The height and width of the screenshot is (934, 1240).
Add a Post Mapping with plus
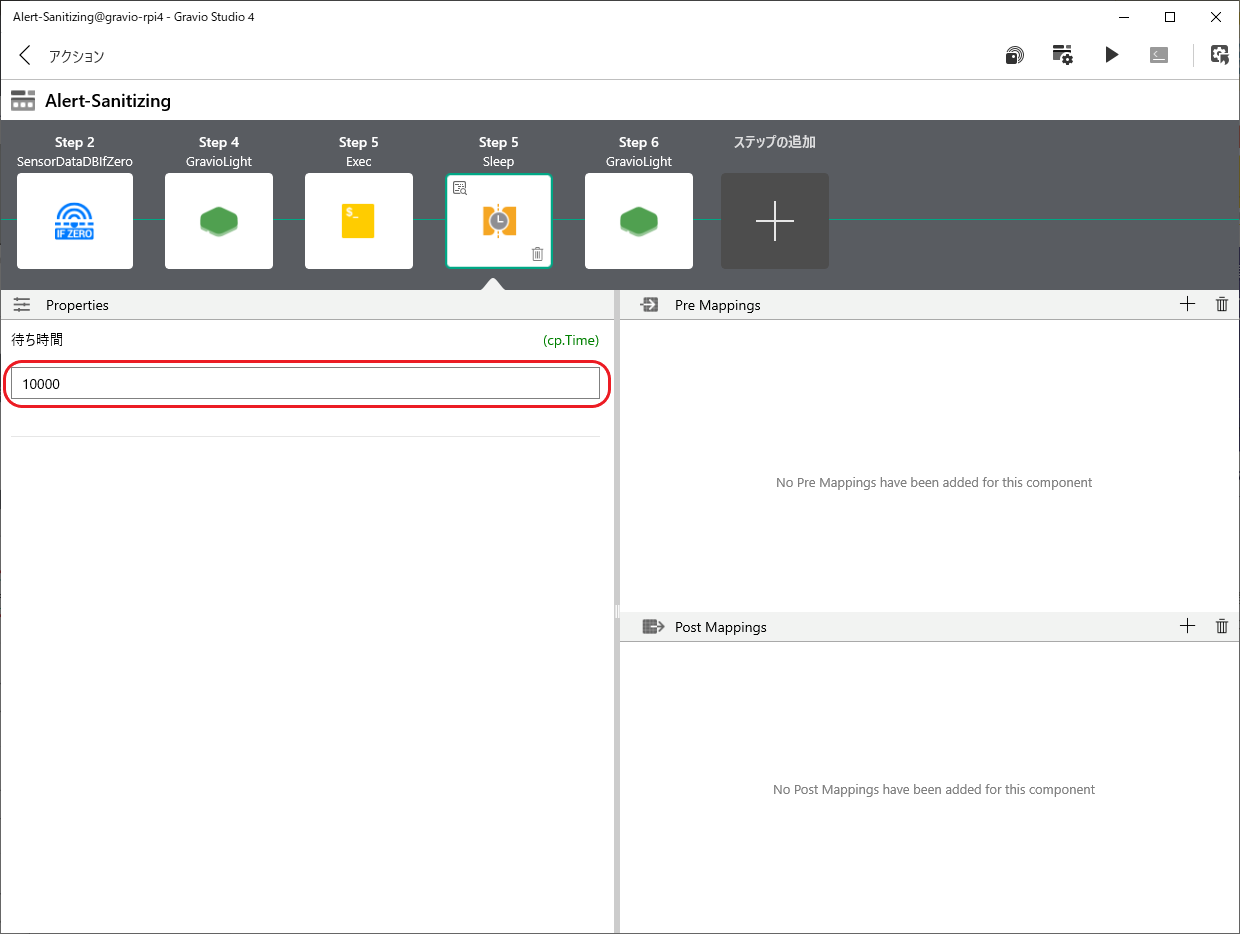coord(1187,626)
